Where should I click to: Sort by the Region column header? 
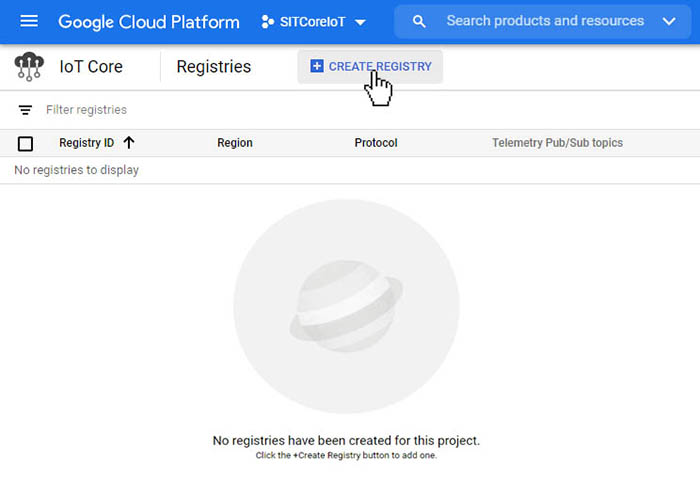(235, 143)
